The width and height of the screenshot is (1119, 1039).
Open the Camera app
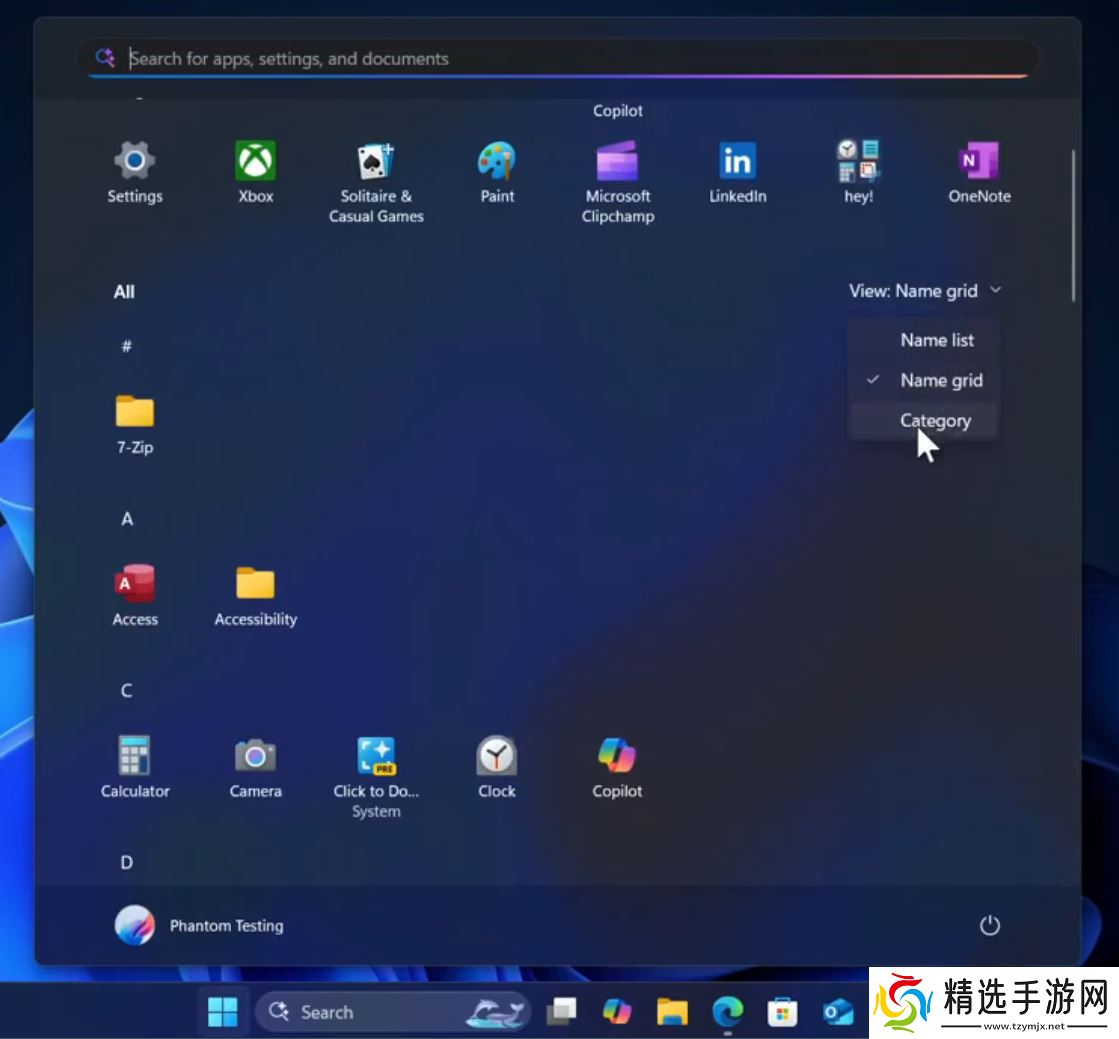tap(255, 766)
